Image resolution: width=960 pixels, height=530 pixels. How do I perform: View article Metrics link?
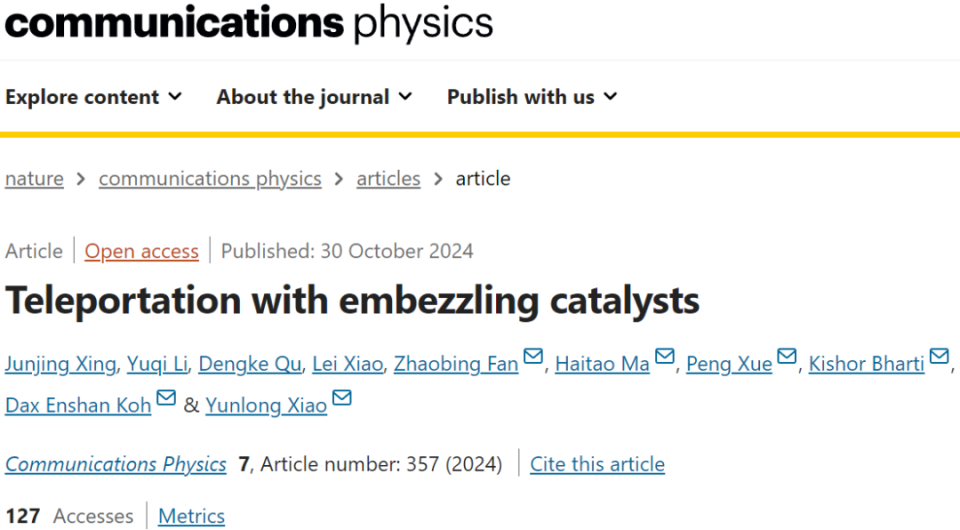[x=192, y=516]
